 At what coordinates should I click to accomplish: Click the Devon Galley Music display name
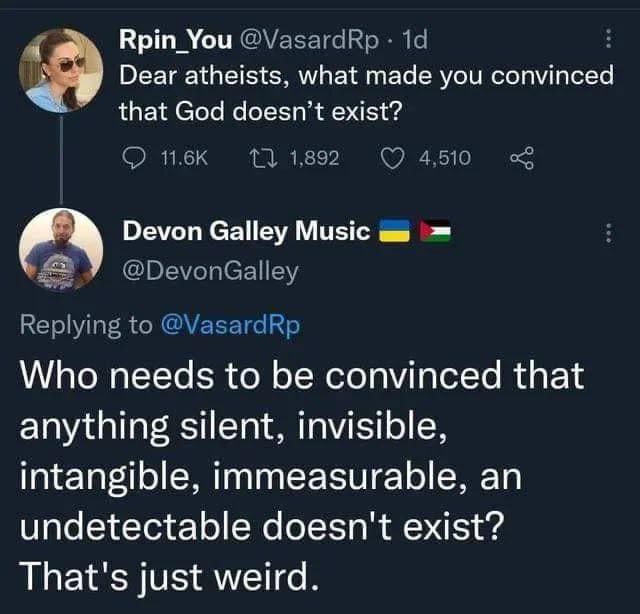(x=246, y=231)
